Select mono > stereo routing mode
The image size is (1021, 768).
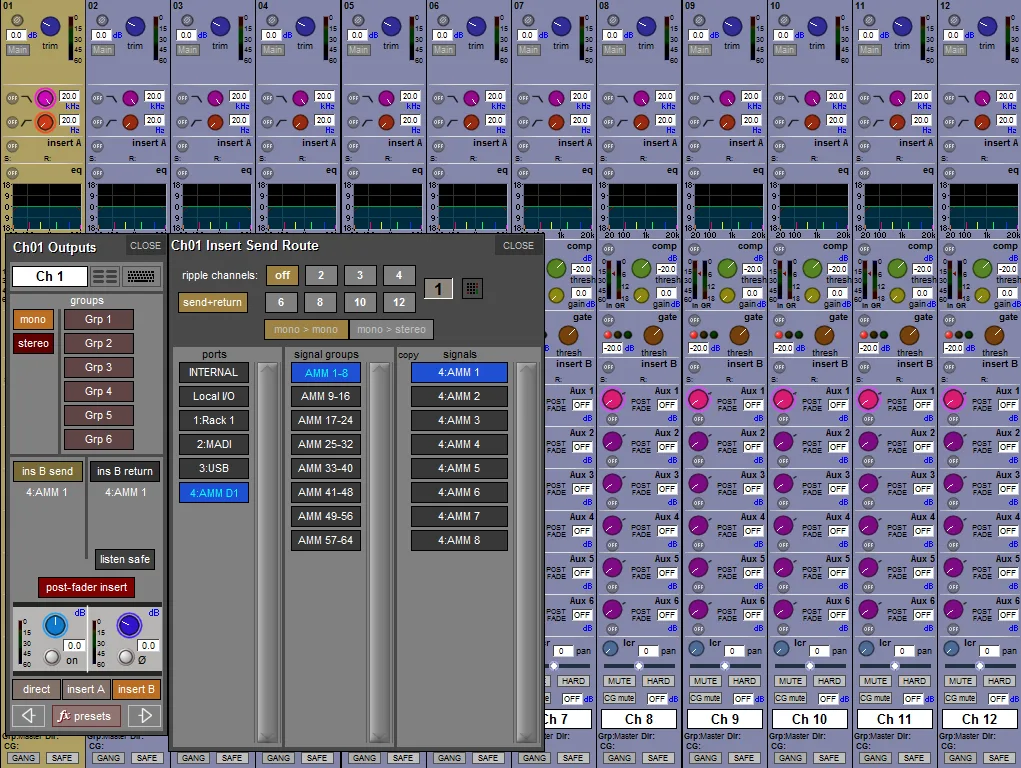coord(391,330)
